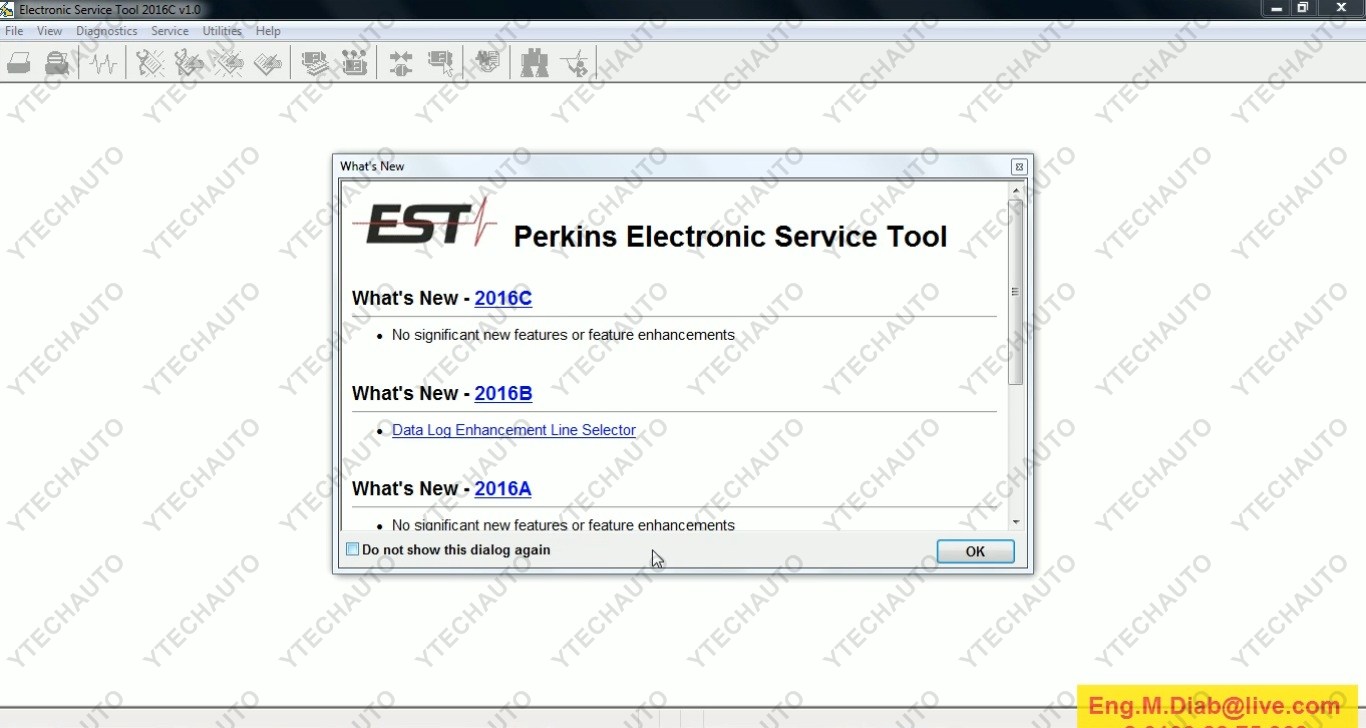Open the 2016A version link
The width and height of the screenshot is (1366, 728).
(503, 488)
